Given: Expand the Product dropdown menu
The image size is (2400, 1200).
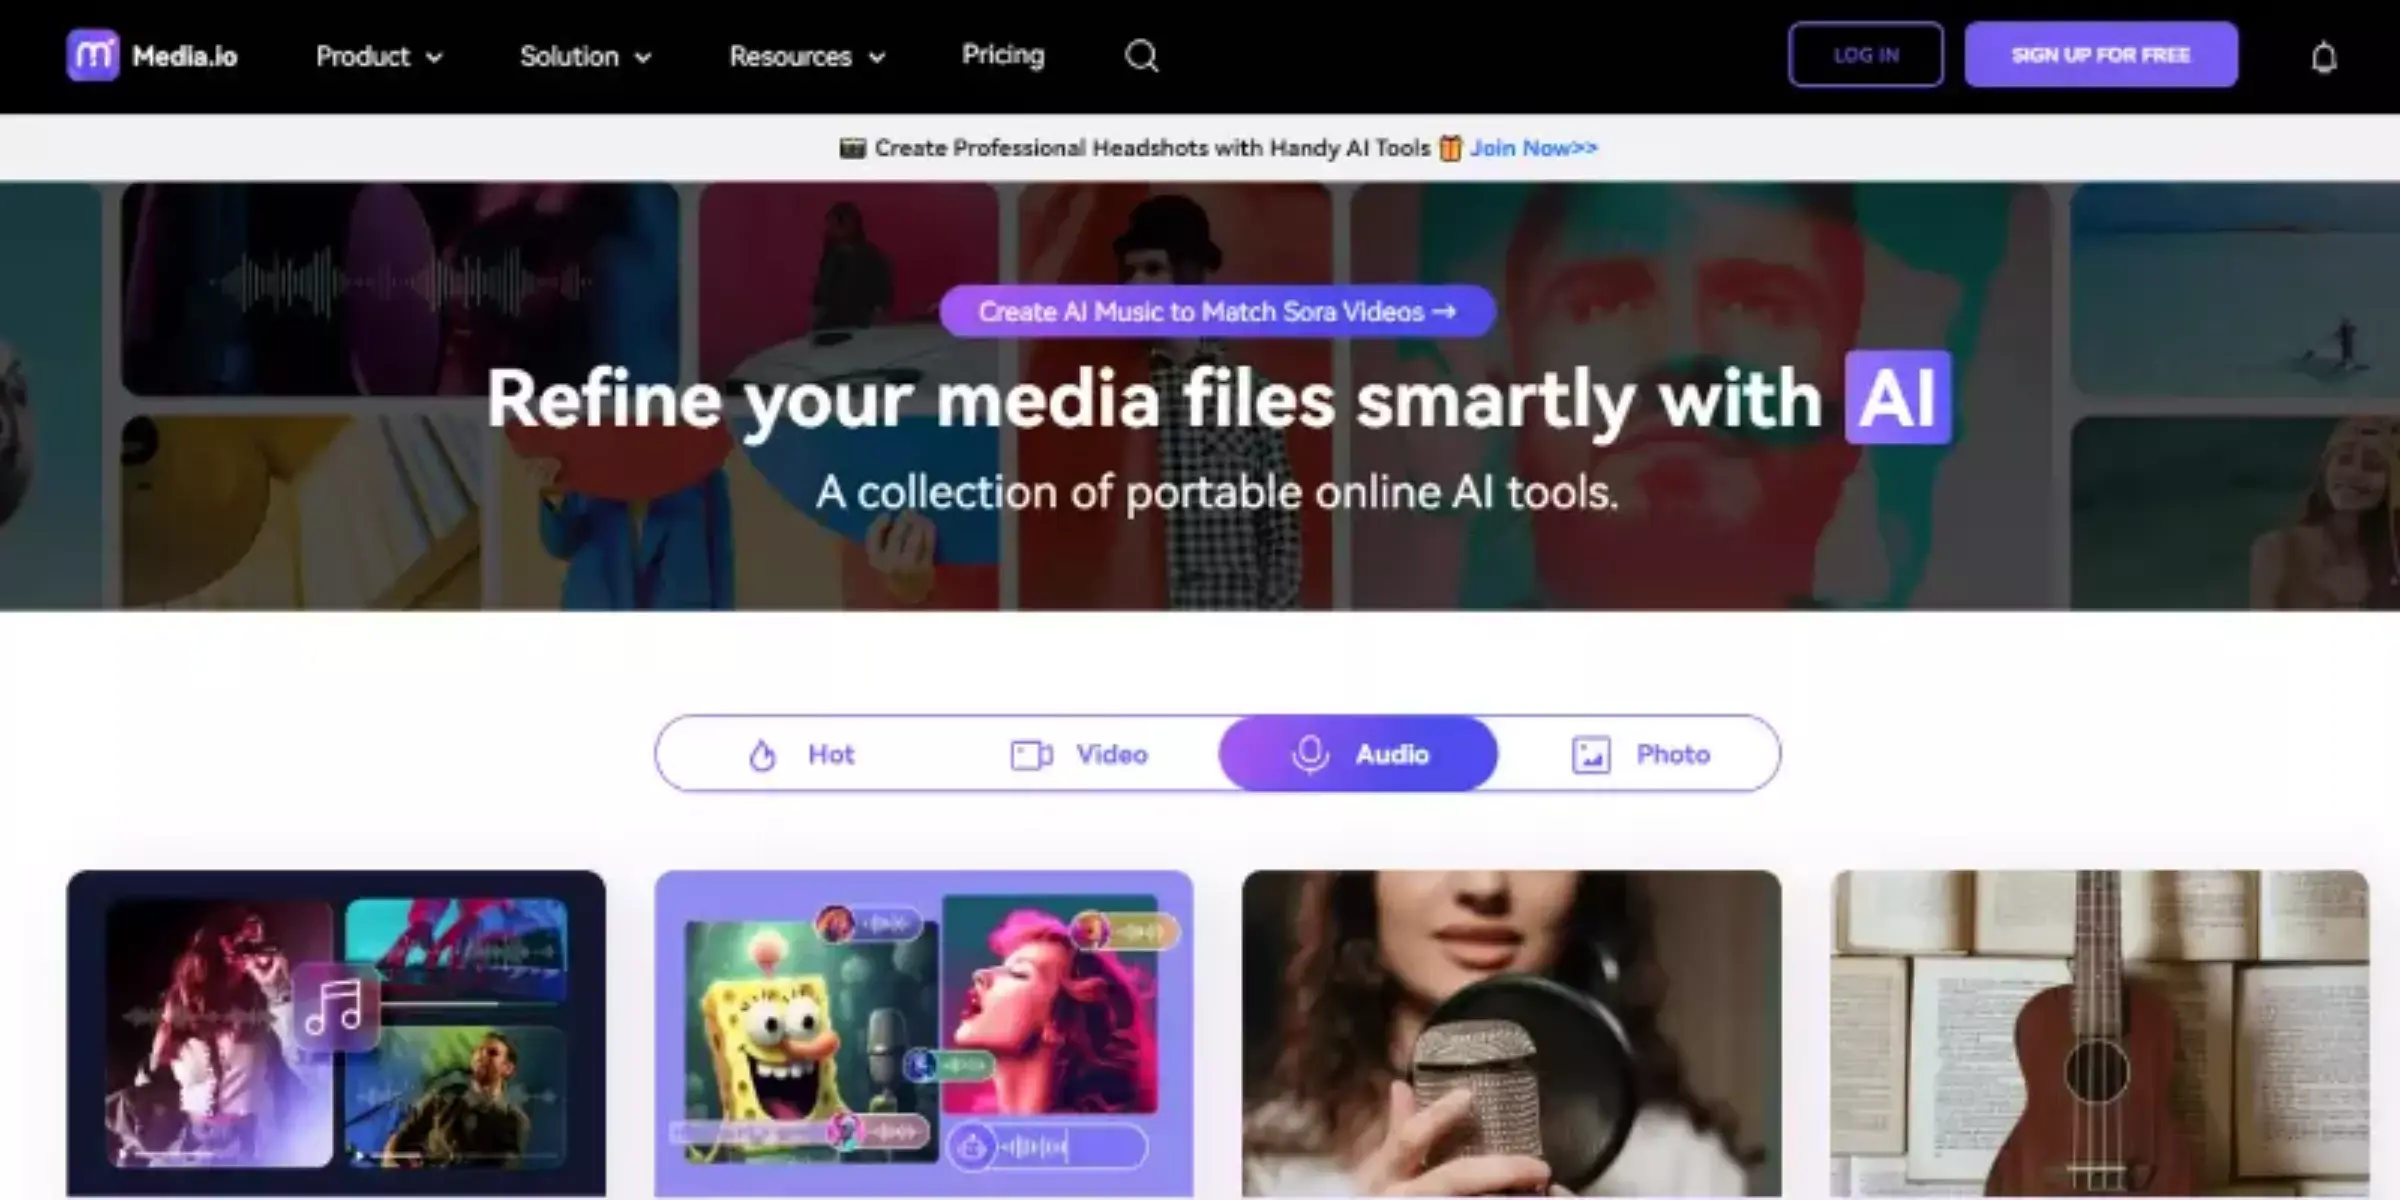Looking at the screenshot, I should pyautogui.click(x=378, y=55).
